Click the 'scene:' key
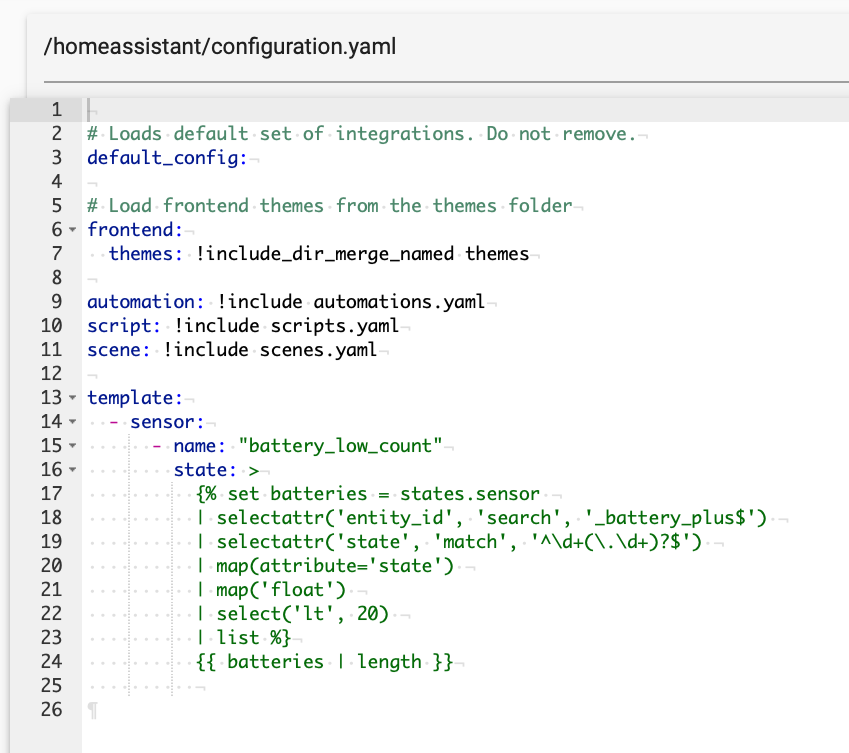Image resolution: width=849 pixels, height=753 pixels. [x=119, y=350]
